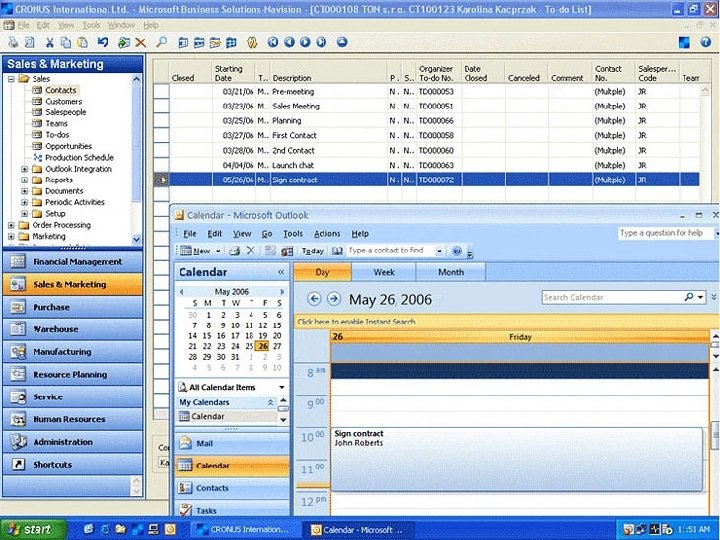Open the Manufacturing module button
The image size is (720, 540).
coord(73,352)
